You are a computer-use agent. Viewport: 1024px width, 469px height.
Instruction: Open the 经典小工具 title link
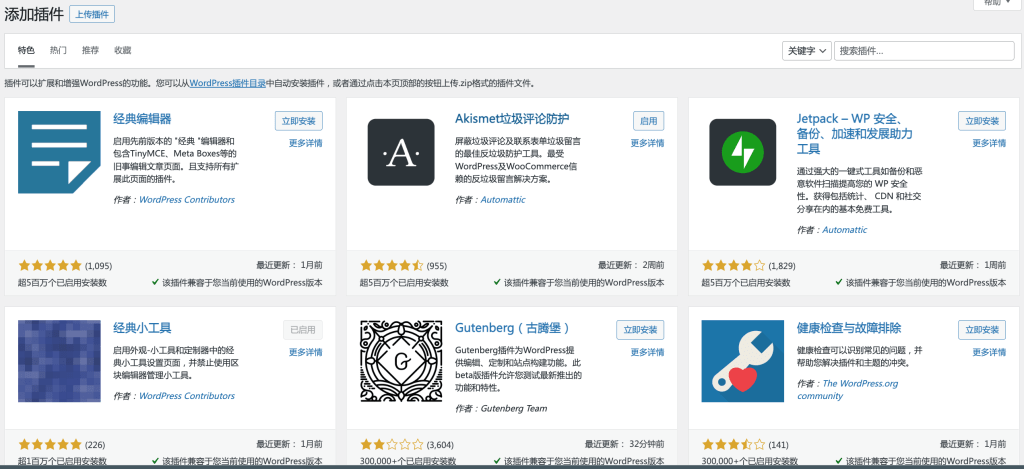tap(142, 328)
